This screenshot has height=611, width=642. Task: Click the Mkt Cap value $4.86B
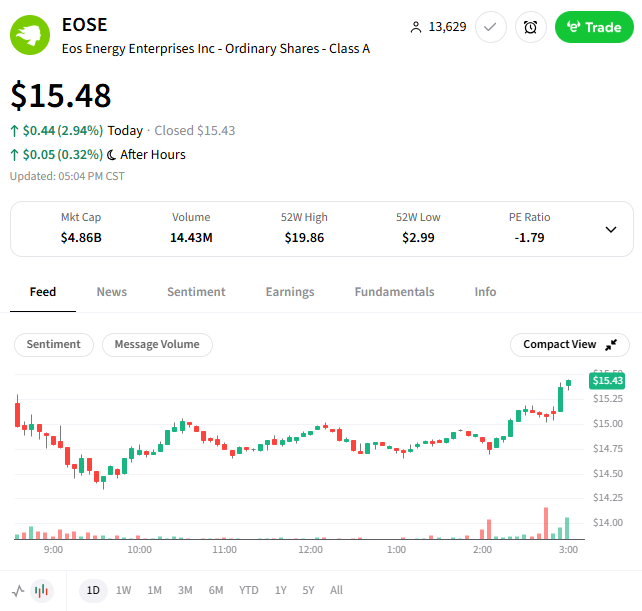point(81,238)
